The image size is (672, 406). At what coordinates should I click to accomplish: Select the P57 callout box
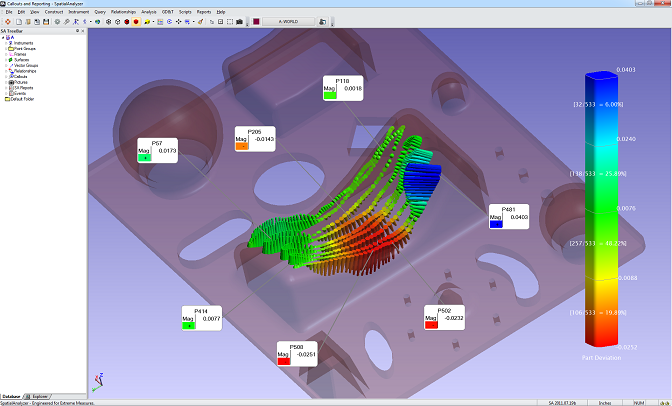coord(157,150)
